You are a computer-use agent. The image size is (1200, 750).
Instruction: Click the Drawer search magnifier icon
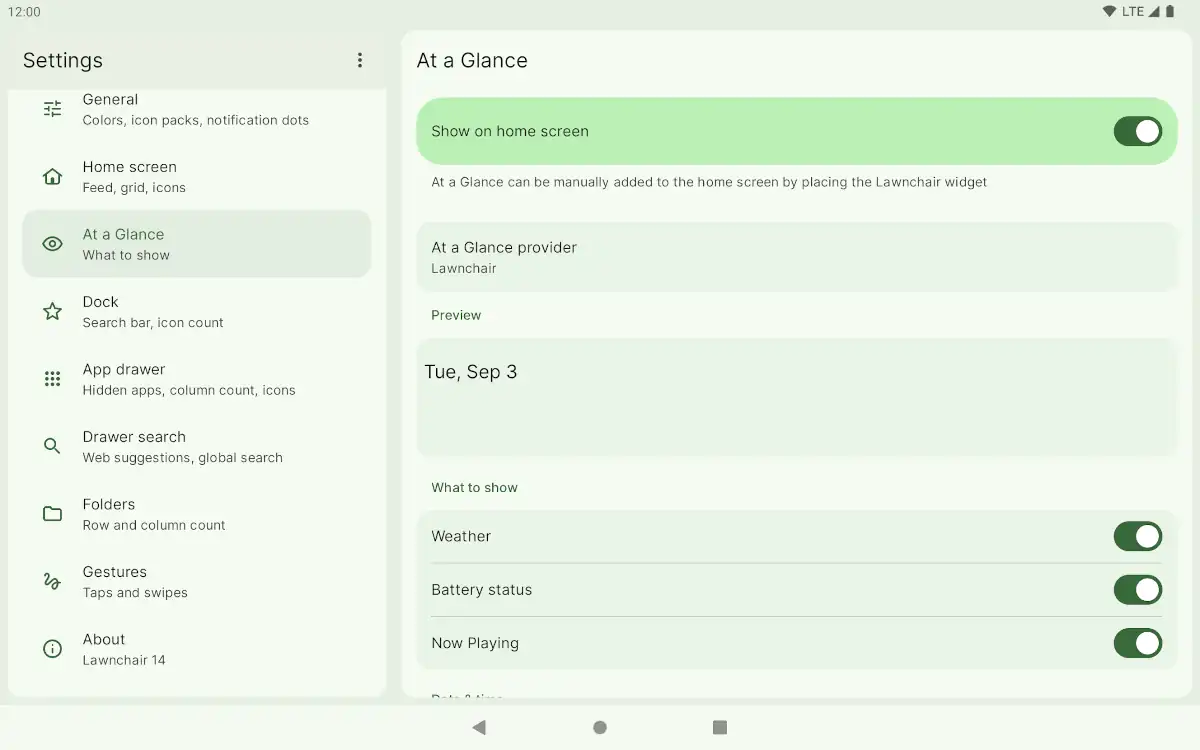[x=52, y=446]
